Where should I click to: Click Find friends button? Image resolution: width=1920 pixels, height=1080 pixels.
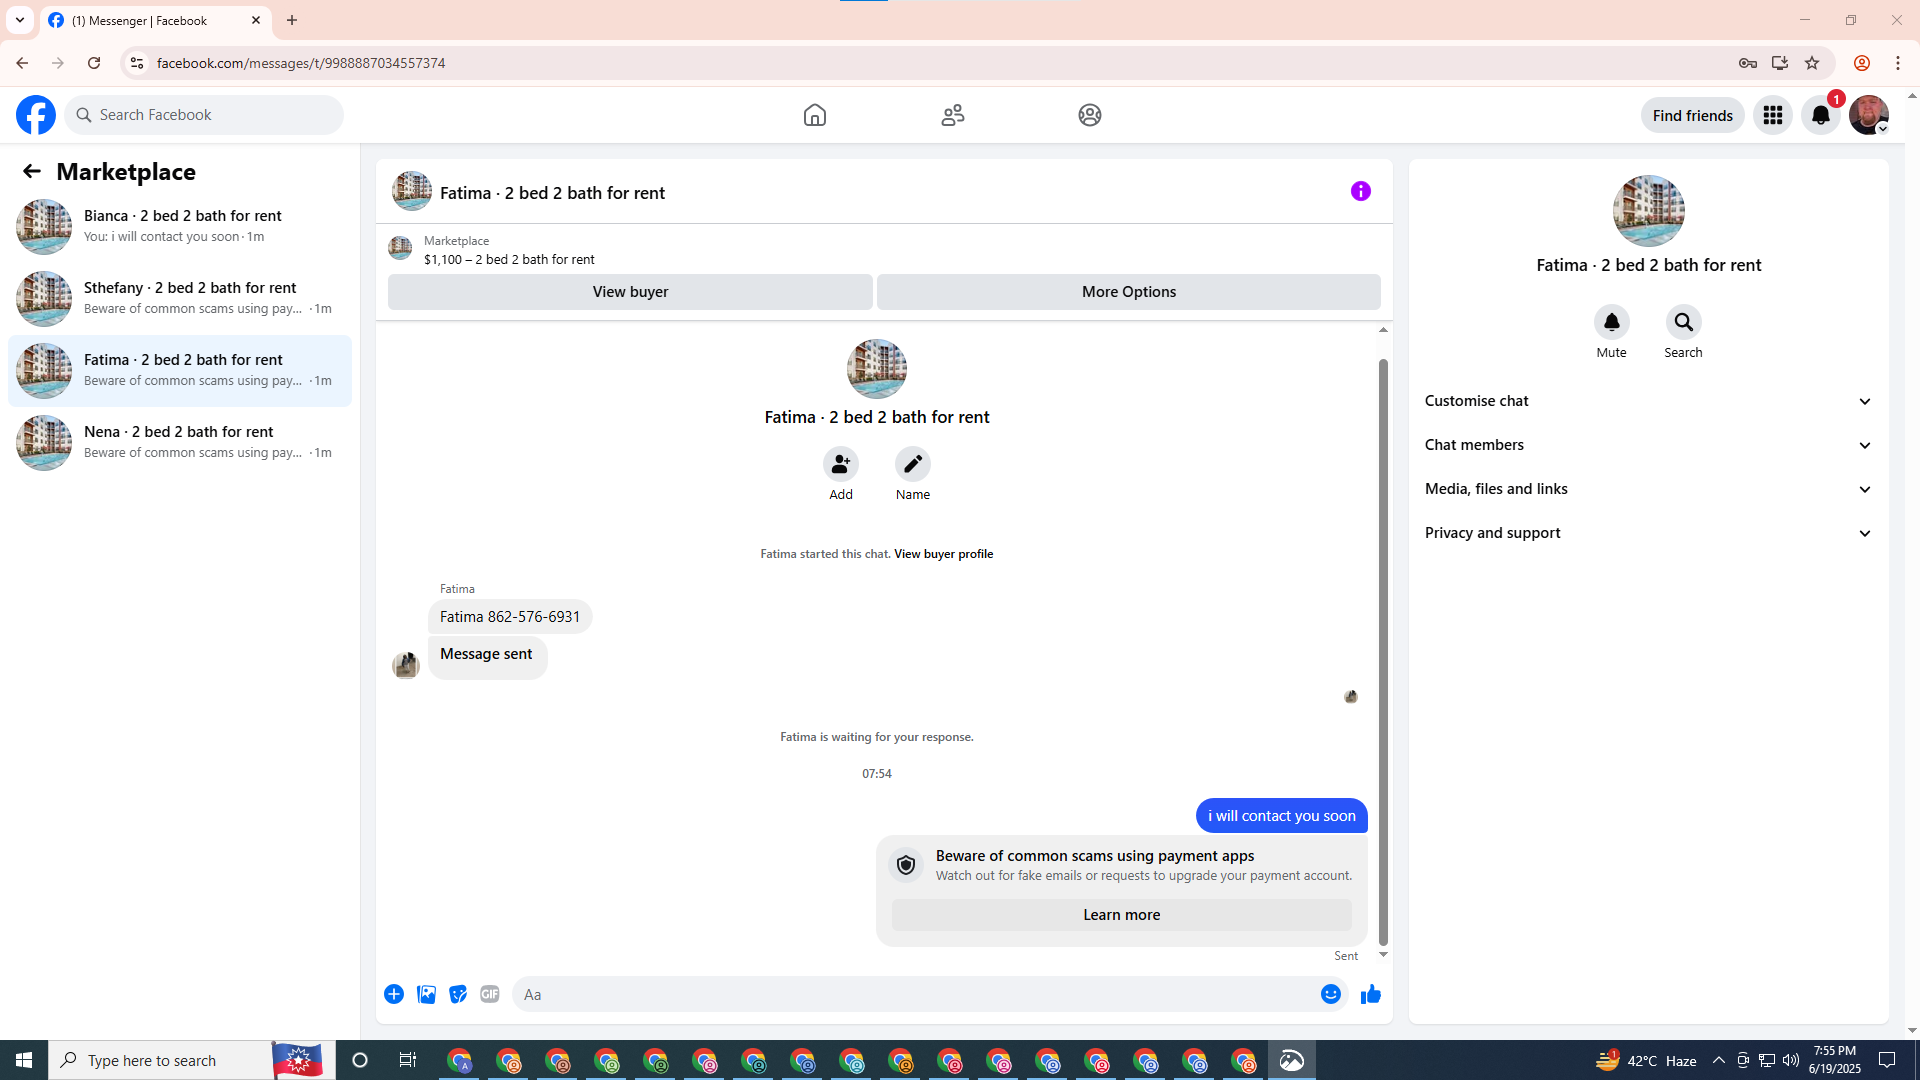pos(1692,115)
